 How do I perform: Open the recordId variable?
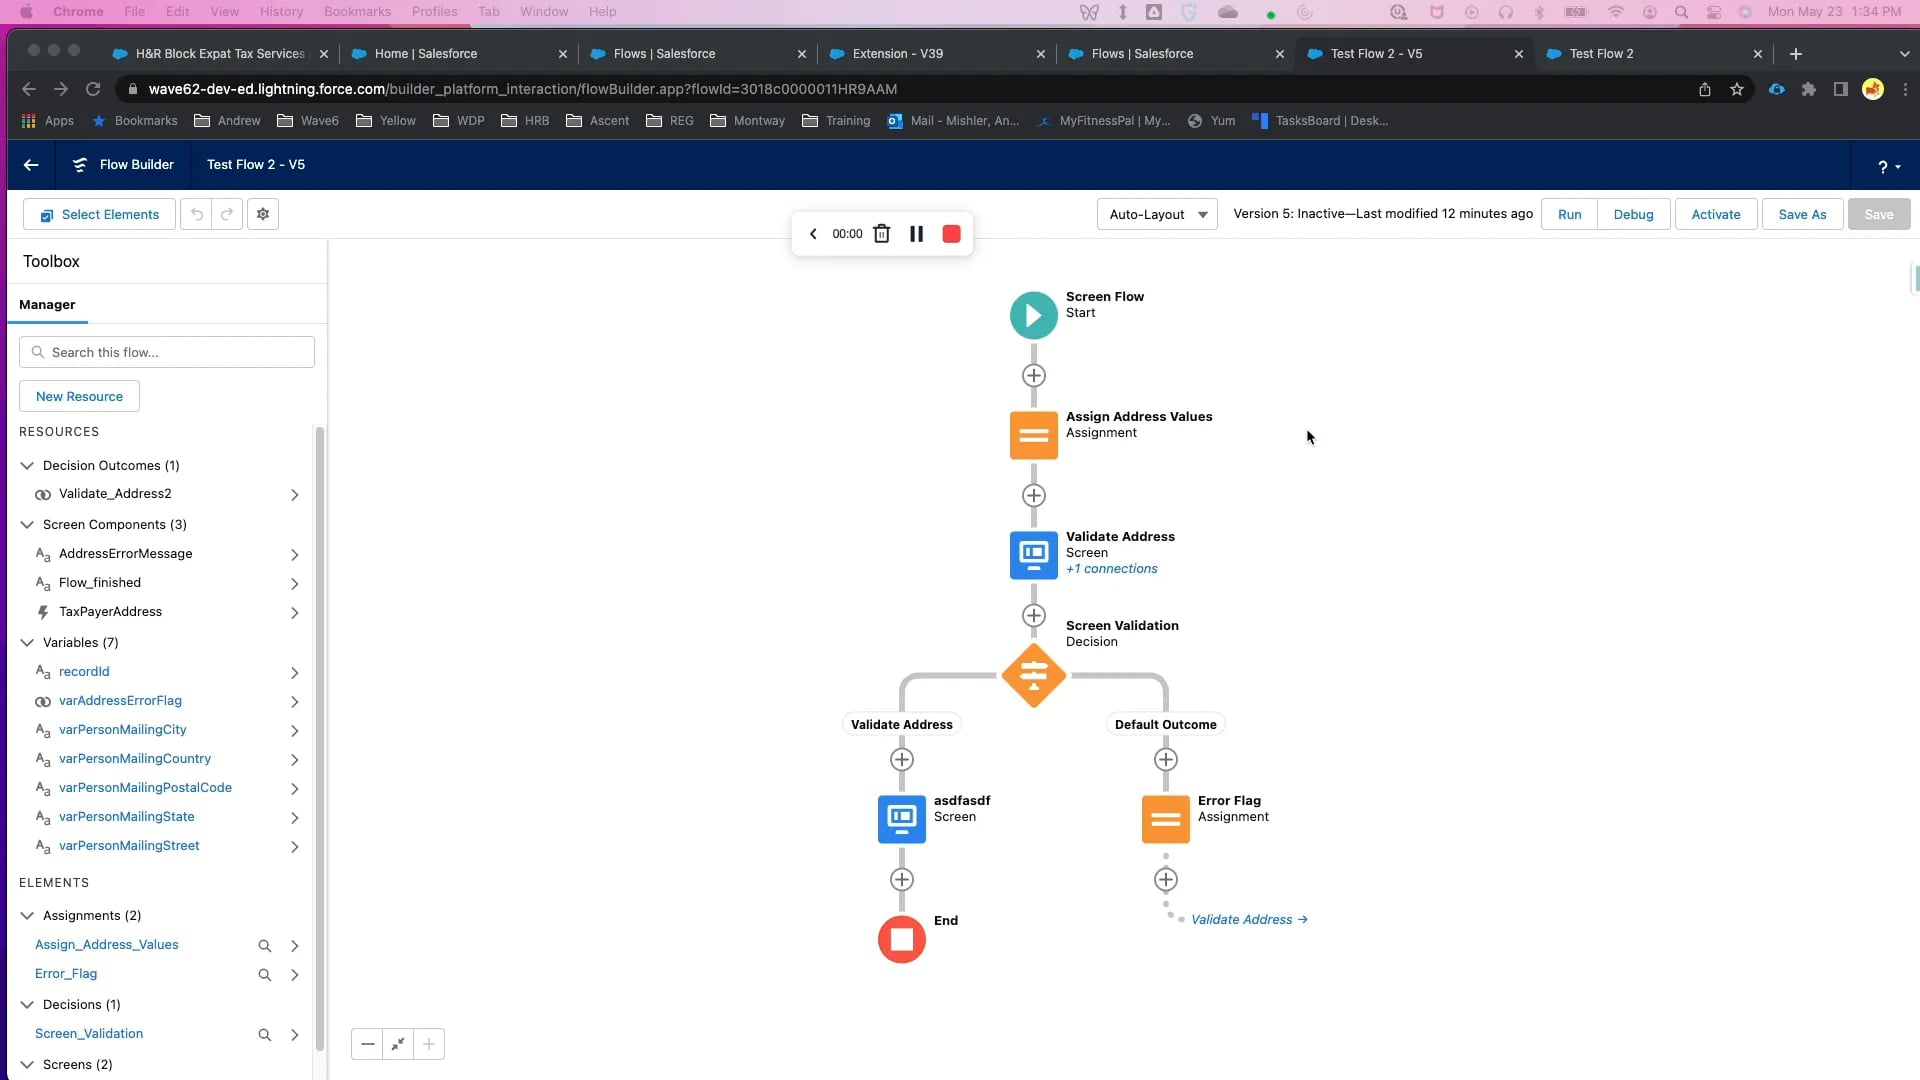click(x=84, y=672)
